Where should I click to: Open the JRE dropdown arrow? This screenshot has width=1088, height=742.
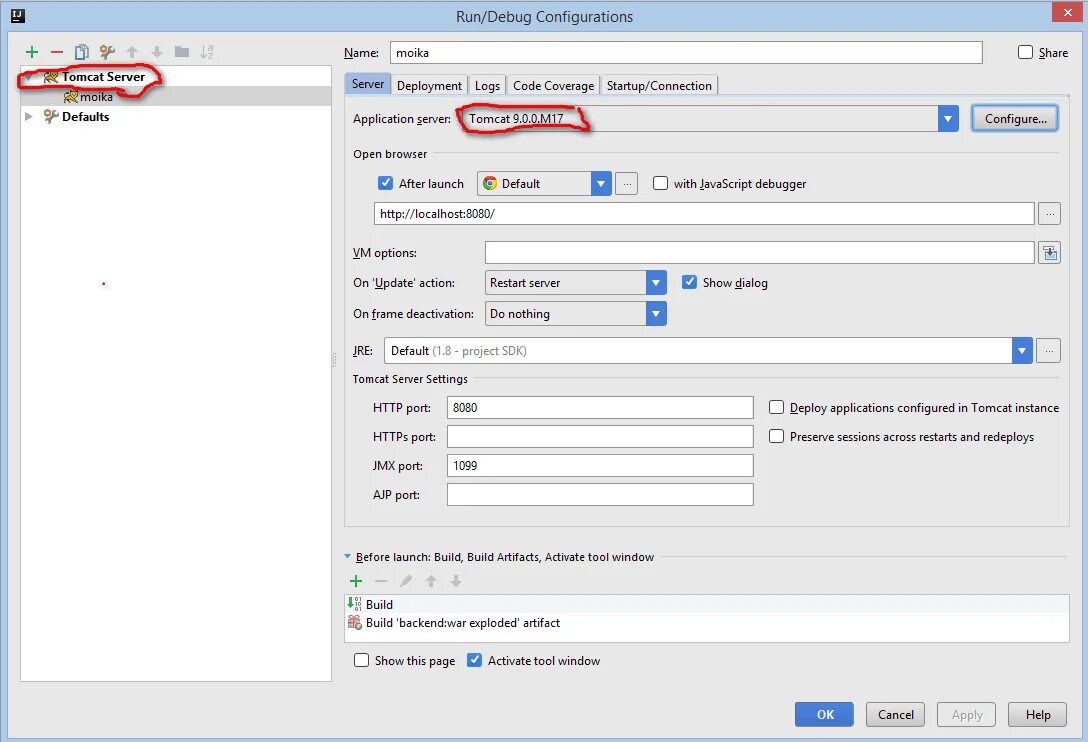coord(1021,351)
